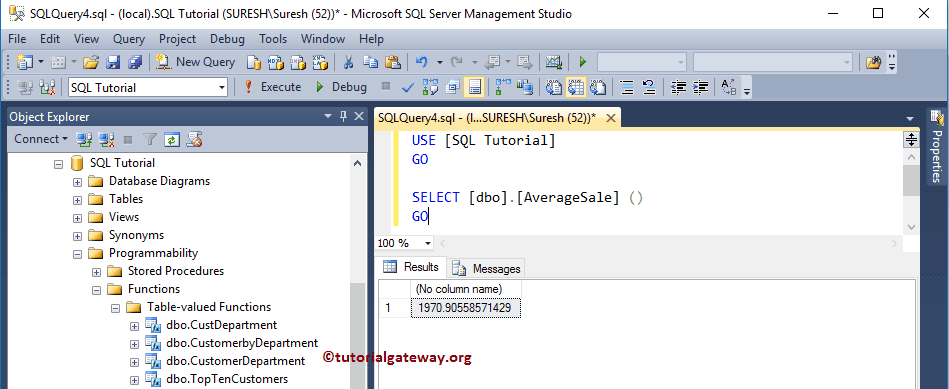949x389 pixels.
Task: Collapse the Table-valued Functions folder
Action: point(115,308)
